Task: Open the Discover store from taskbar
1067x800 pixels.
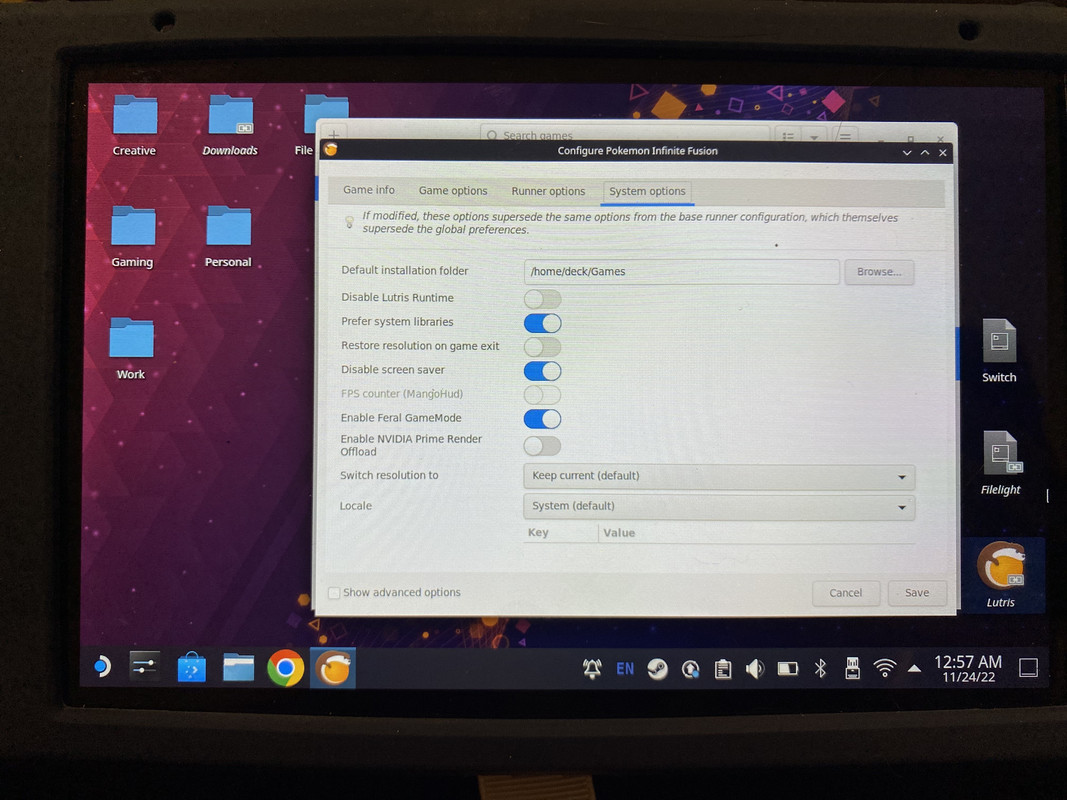Action: point(191,668)
